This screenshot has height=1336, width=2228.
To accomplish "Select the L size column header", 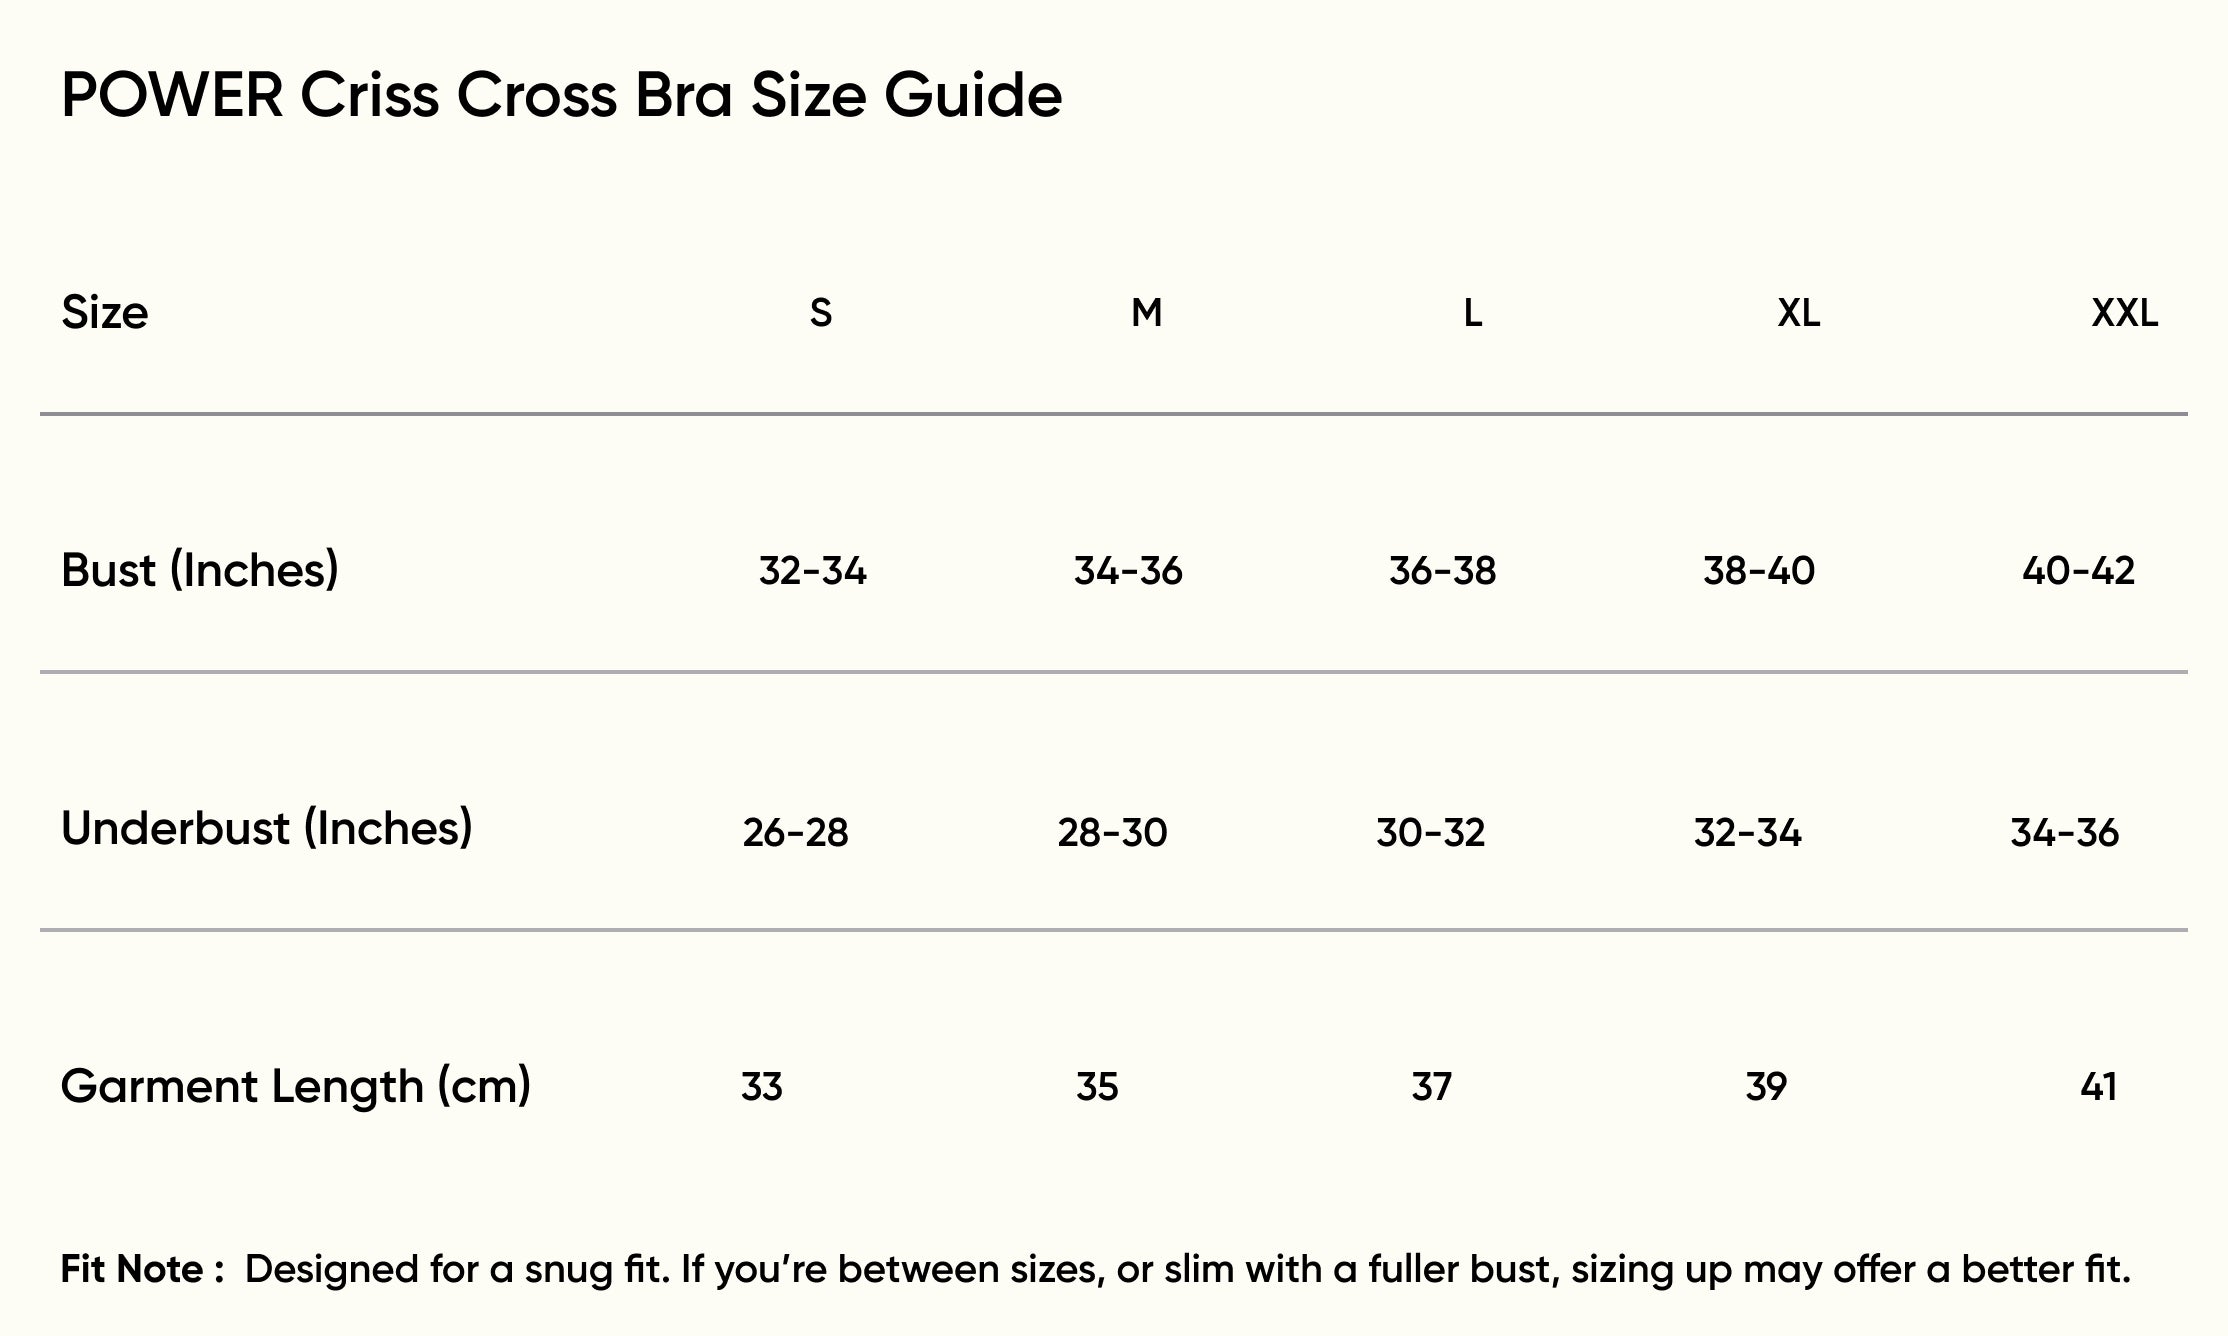I will tap(1472, 313).
